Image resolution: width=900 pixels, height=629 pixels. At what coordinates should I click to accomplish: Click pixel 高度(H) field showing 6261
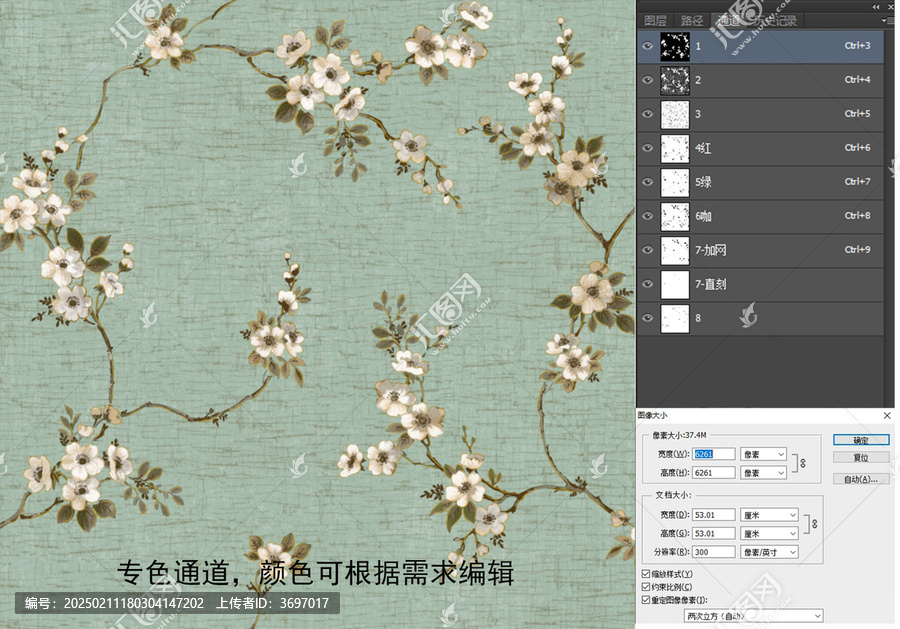713,472
